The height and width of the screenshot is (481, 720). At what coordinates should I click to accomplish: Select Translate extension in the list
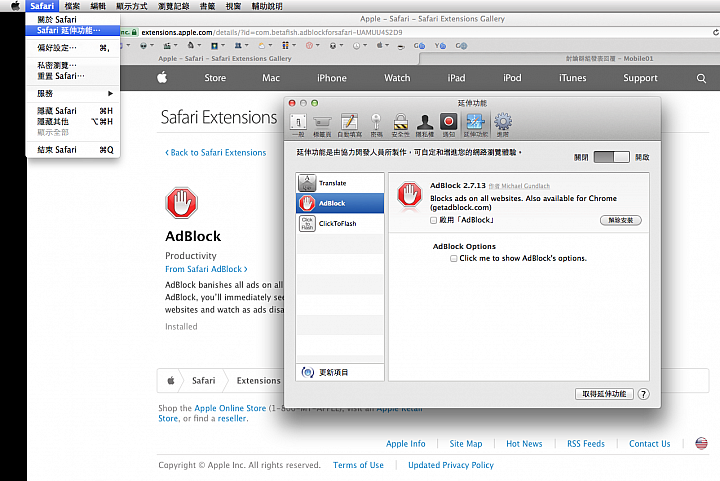point(340,183)
